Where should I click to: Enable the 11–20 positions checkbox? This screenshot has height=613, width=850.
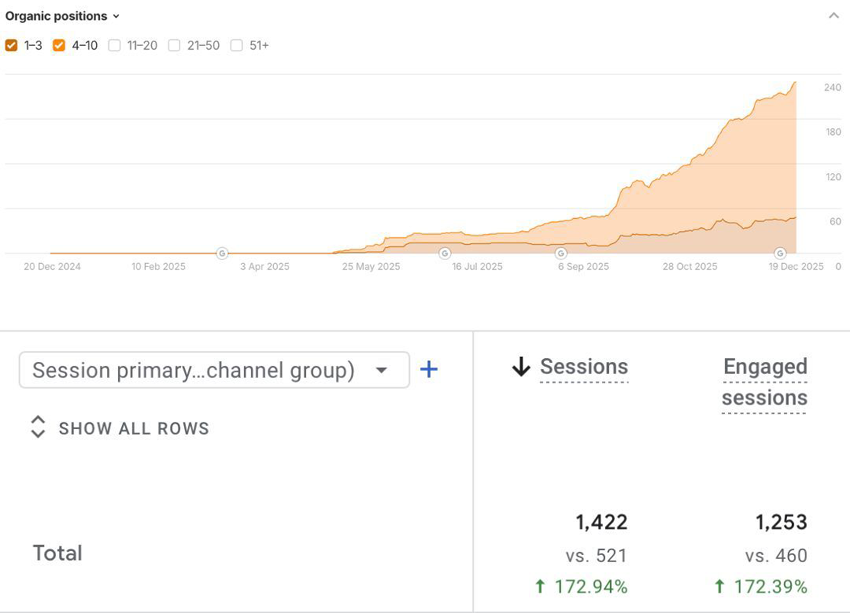(x=115, y=45)
